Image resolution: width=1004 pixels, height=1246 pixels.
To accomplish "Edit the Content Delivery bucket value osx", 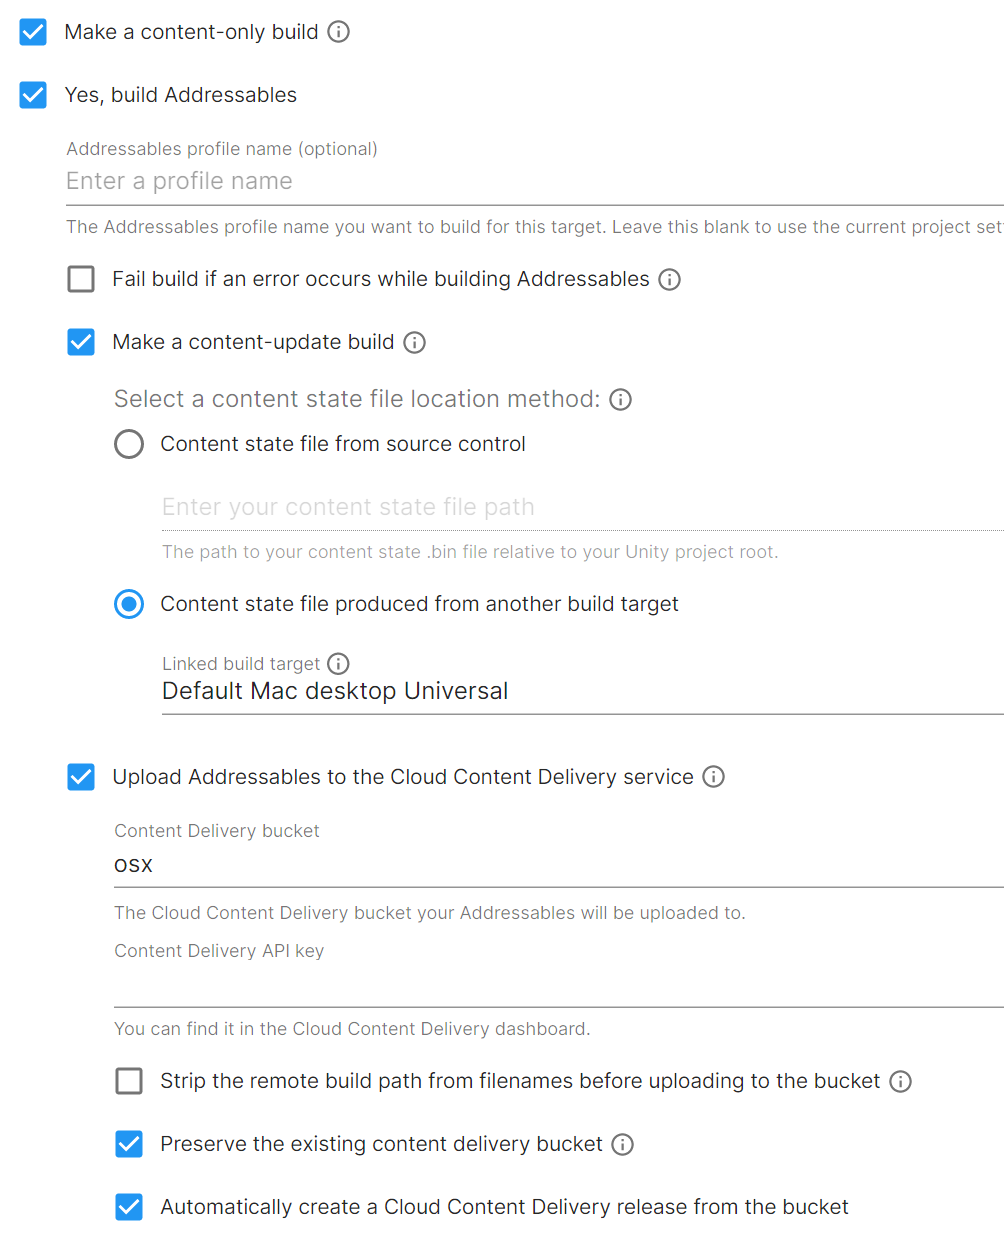I will coord(300,865).
